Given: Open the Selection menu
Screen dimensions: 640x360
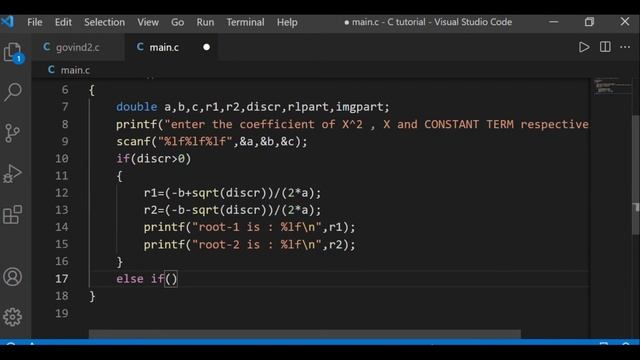Looking at the screenshot, I should pyautogui.click(x=104, y=22).
